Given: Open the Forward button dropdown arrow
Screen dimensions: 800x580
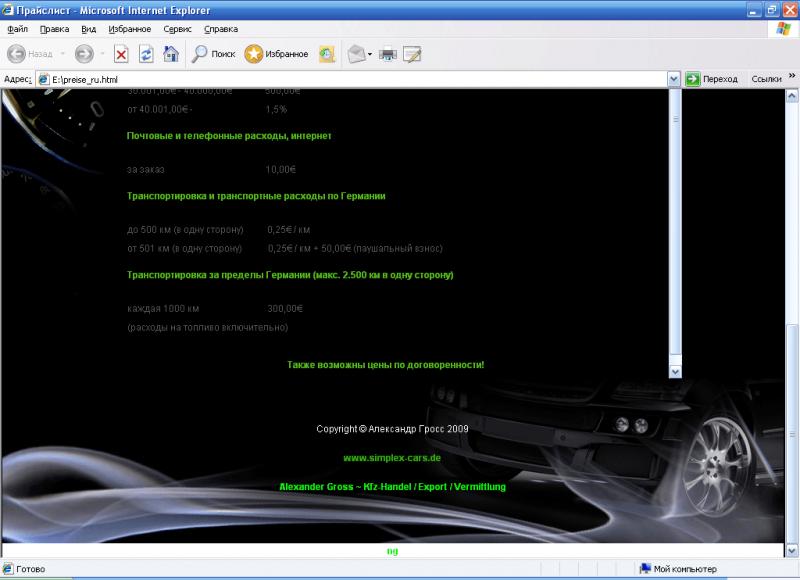Looking at the screenshot, I should tap(101, 54).
